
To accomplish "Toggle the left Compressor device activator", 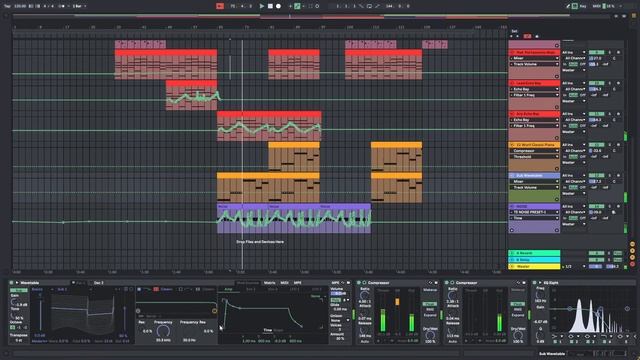I will tap(359, 282).
